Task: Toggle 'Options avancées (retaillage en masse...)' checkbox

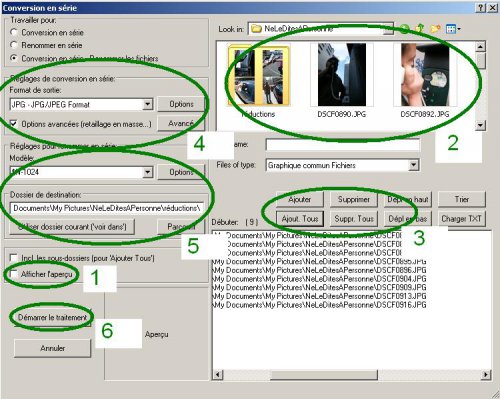Action: pyautogui.click(x=14, y=124)
